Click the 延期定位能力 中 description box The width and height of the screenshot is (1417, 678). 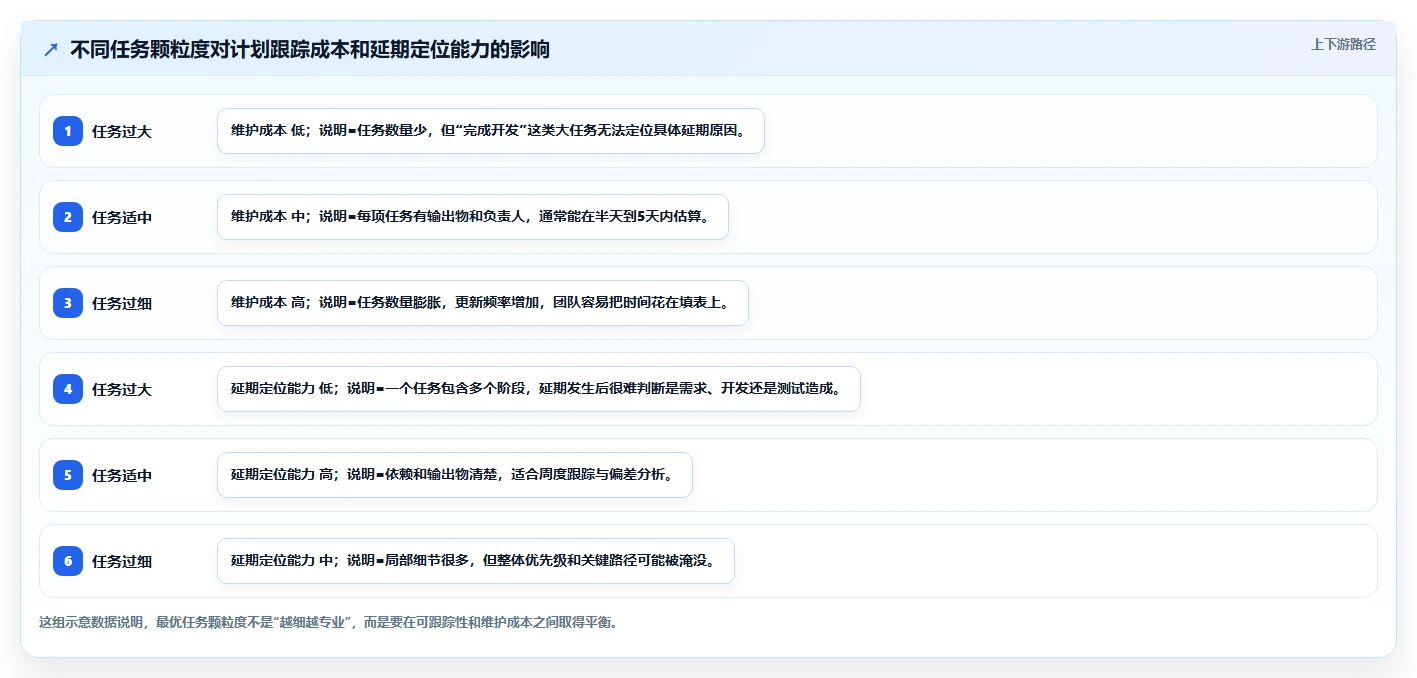pyautogui.click(x=476, y=561)
